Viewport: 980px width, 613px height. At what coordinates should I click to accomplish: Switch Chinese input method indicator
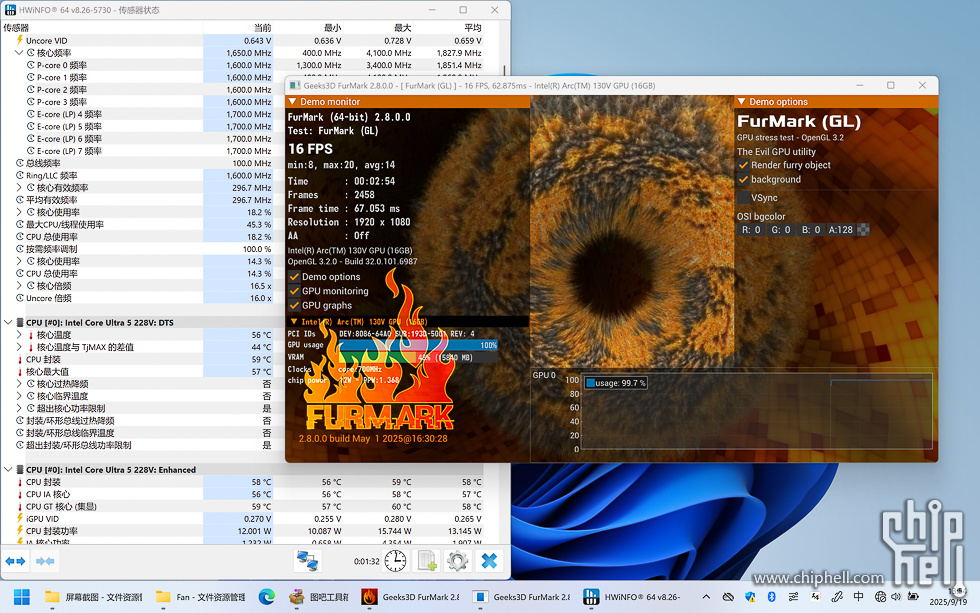858,597
